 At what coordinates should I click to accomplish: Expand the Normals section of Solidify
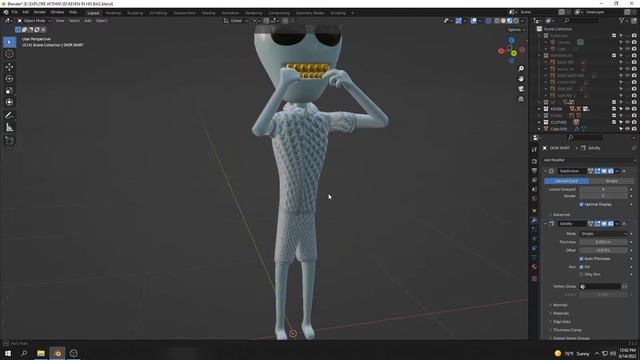click(x=559, y=305)
